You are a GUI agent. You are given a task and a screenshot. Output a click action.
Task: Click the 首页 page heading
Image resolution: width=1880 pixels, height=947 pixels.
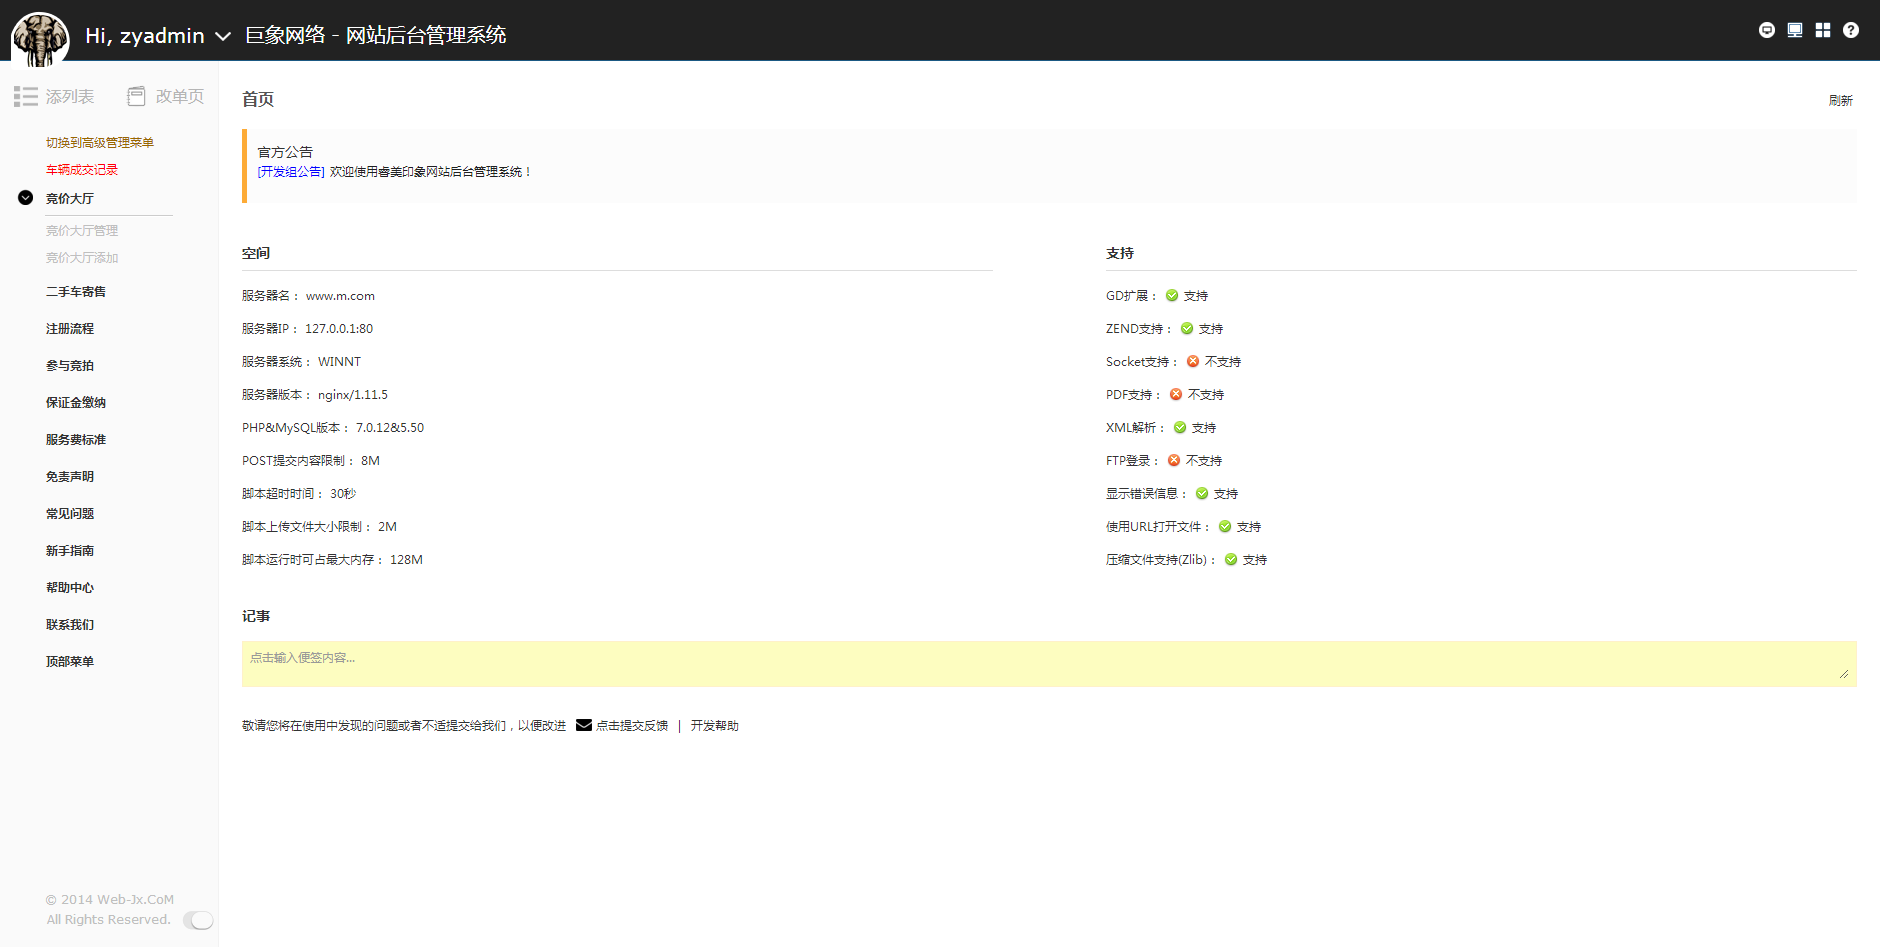pos(258,99)
